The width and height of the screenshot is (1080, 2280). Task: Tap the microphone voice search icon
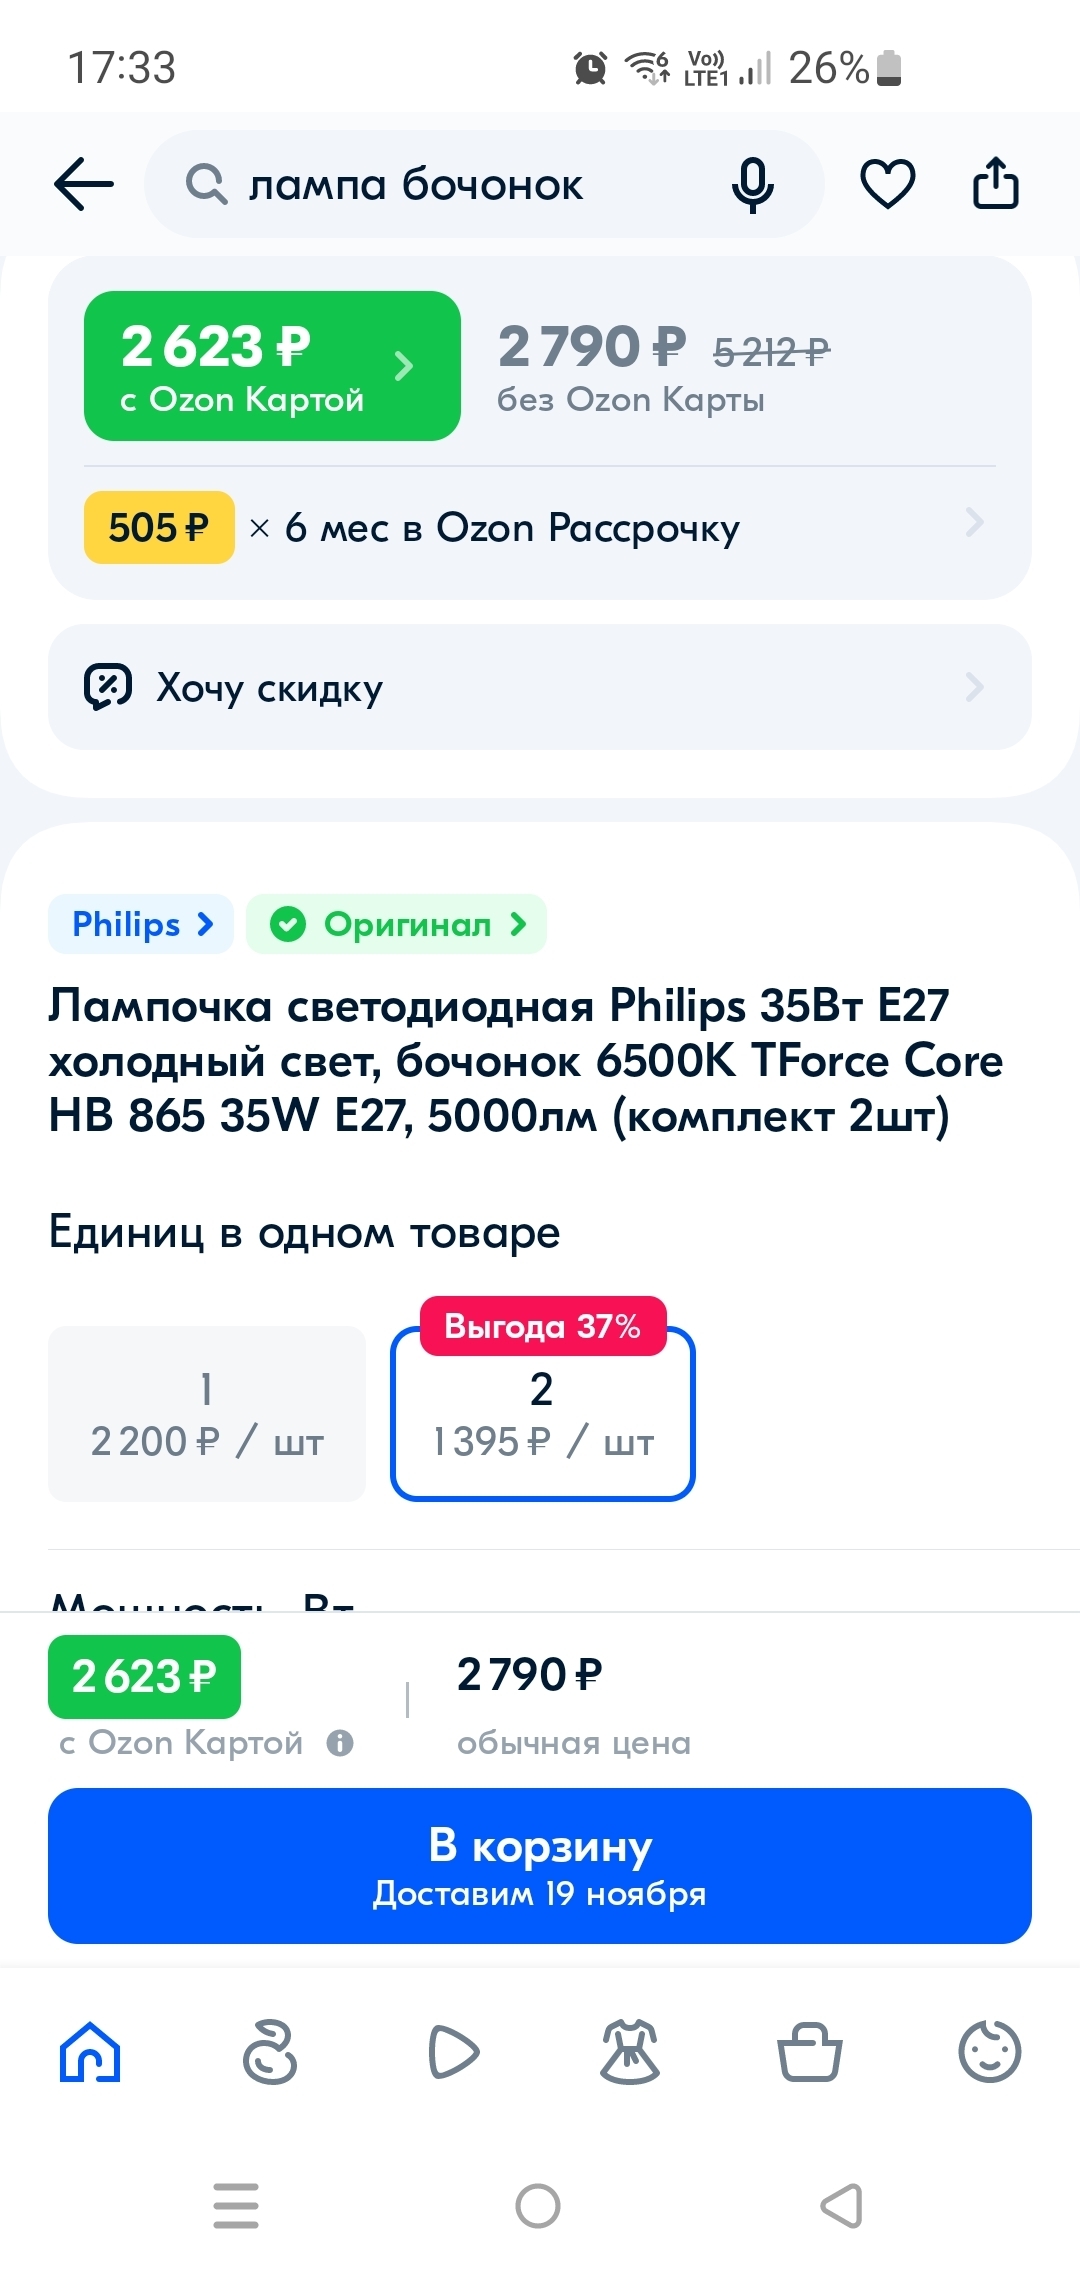(x=752, y=185)
